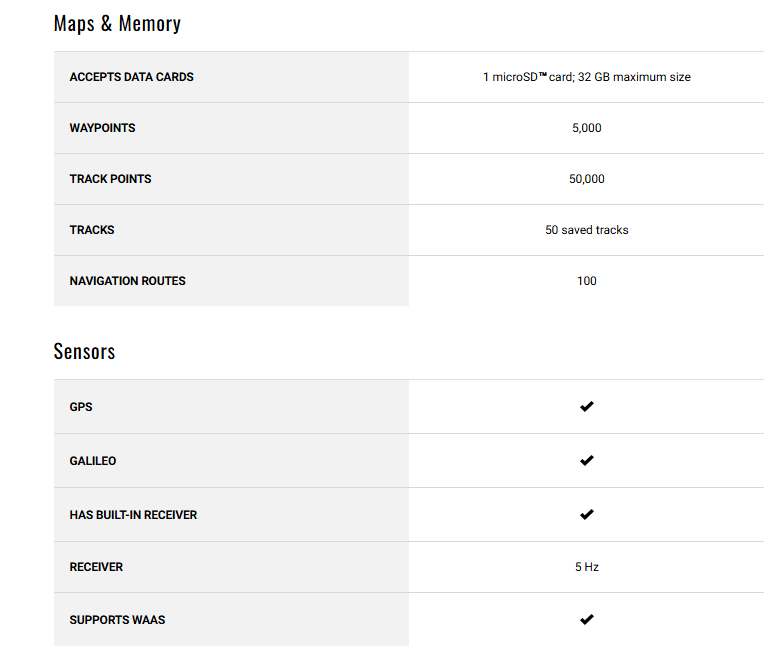This screenshot has height=659, width=773.
Task: Select the GPS row label
Action: point(81,407)
